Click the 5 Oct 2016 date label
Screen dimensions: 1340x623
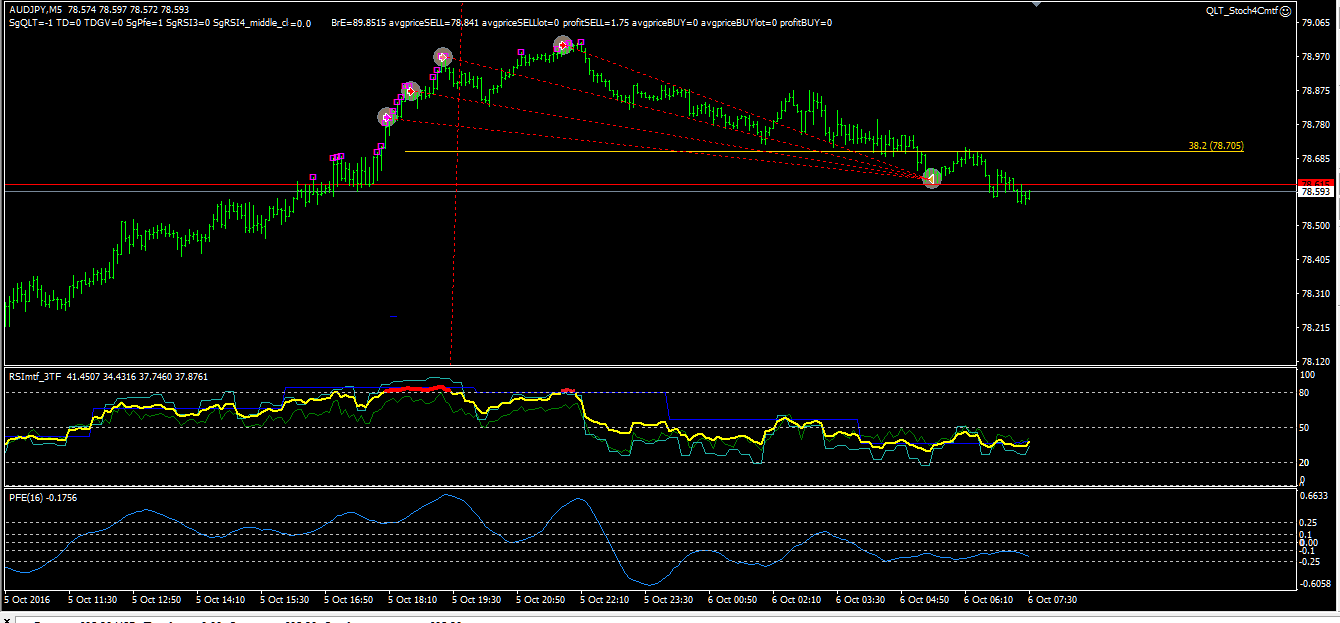pyautogui.click(x=27, y=600)
